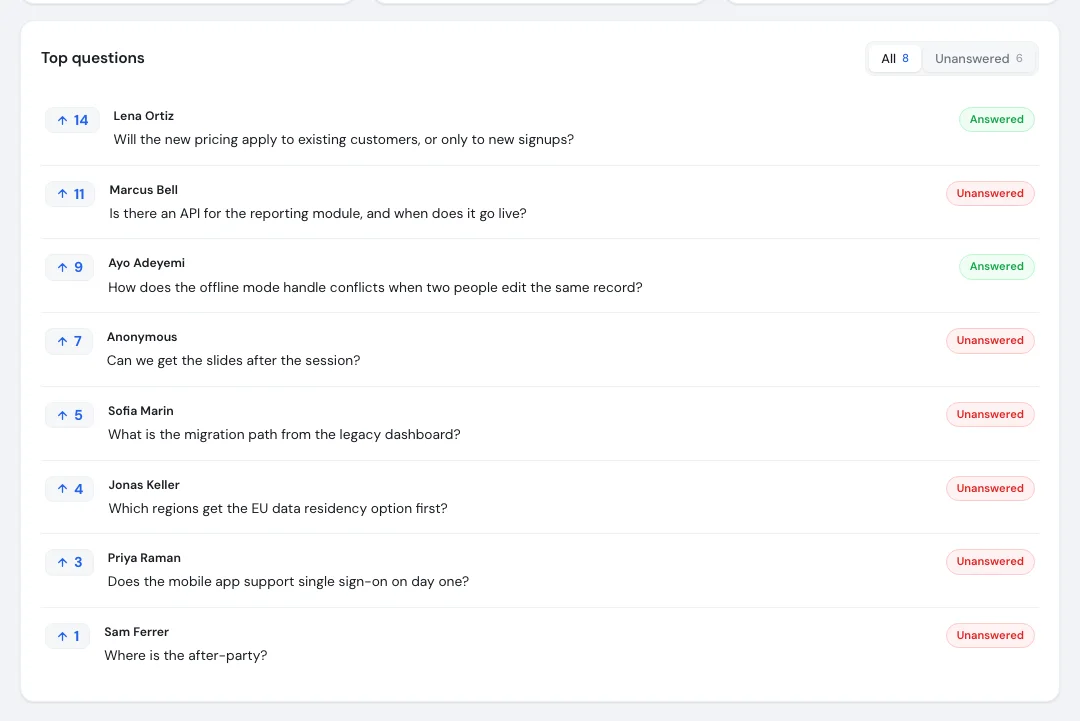Select the author name Sofia Marin
This screenshot has width=1080, height=721.
141,410
